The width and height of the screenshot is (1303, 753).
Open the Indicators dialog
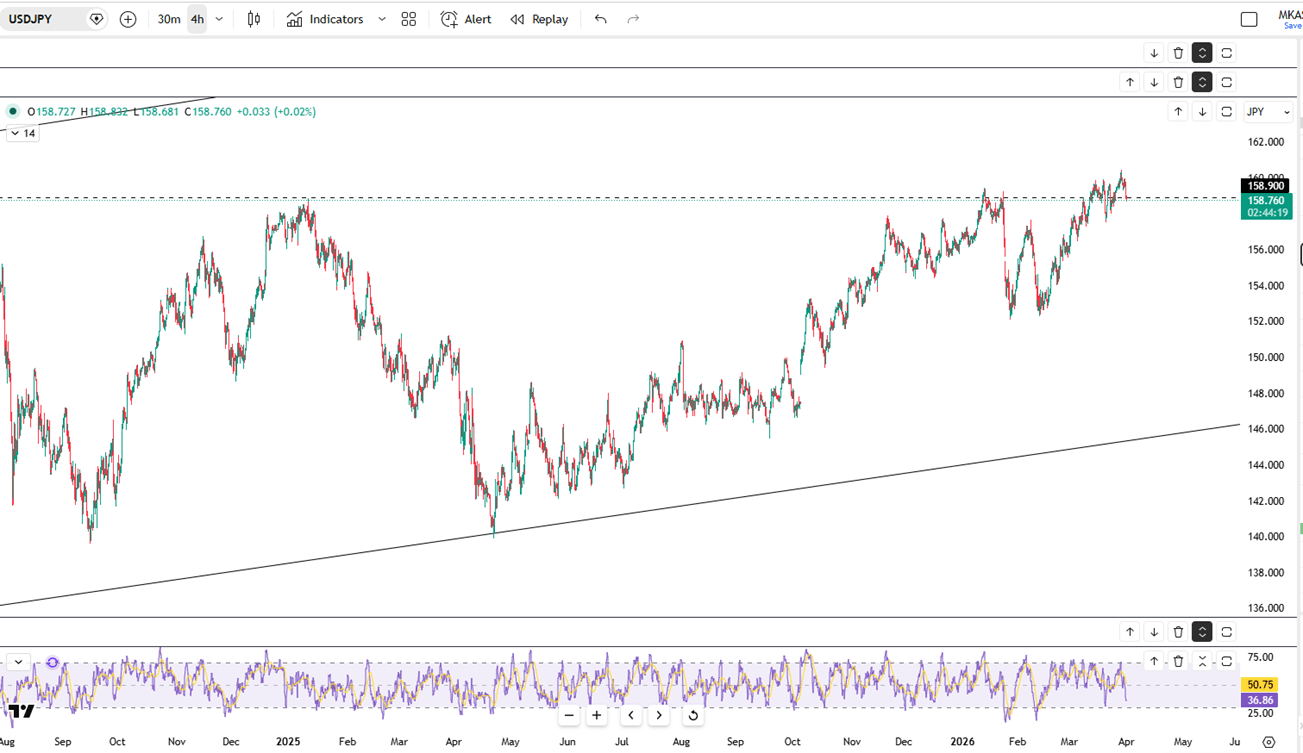coord(325,19)
